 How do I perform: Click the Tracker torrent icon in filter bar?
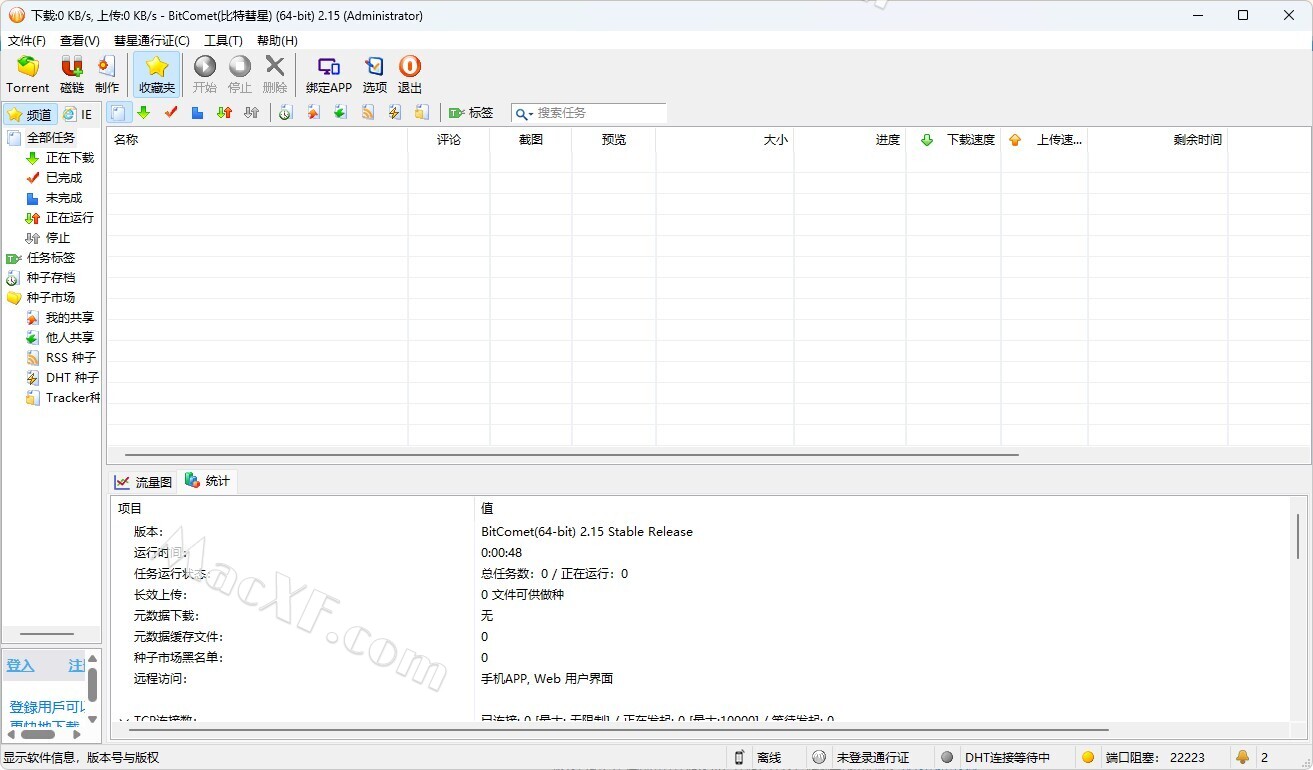coord(422,113)
